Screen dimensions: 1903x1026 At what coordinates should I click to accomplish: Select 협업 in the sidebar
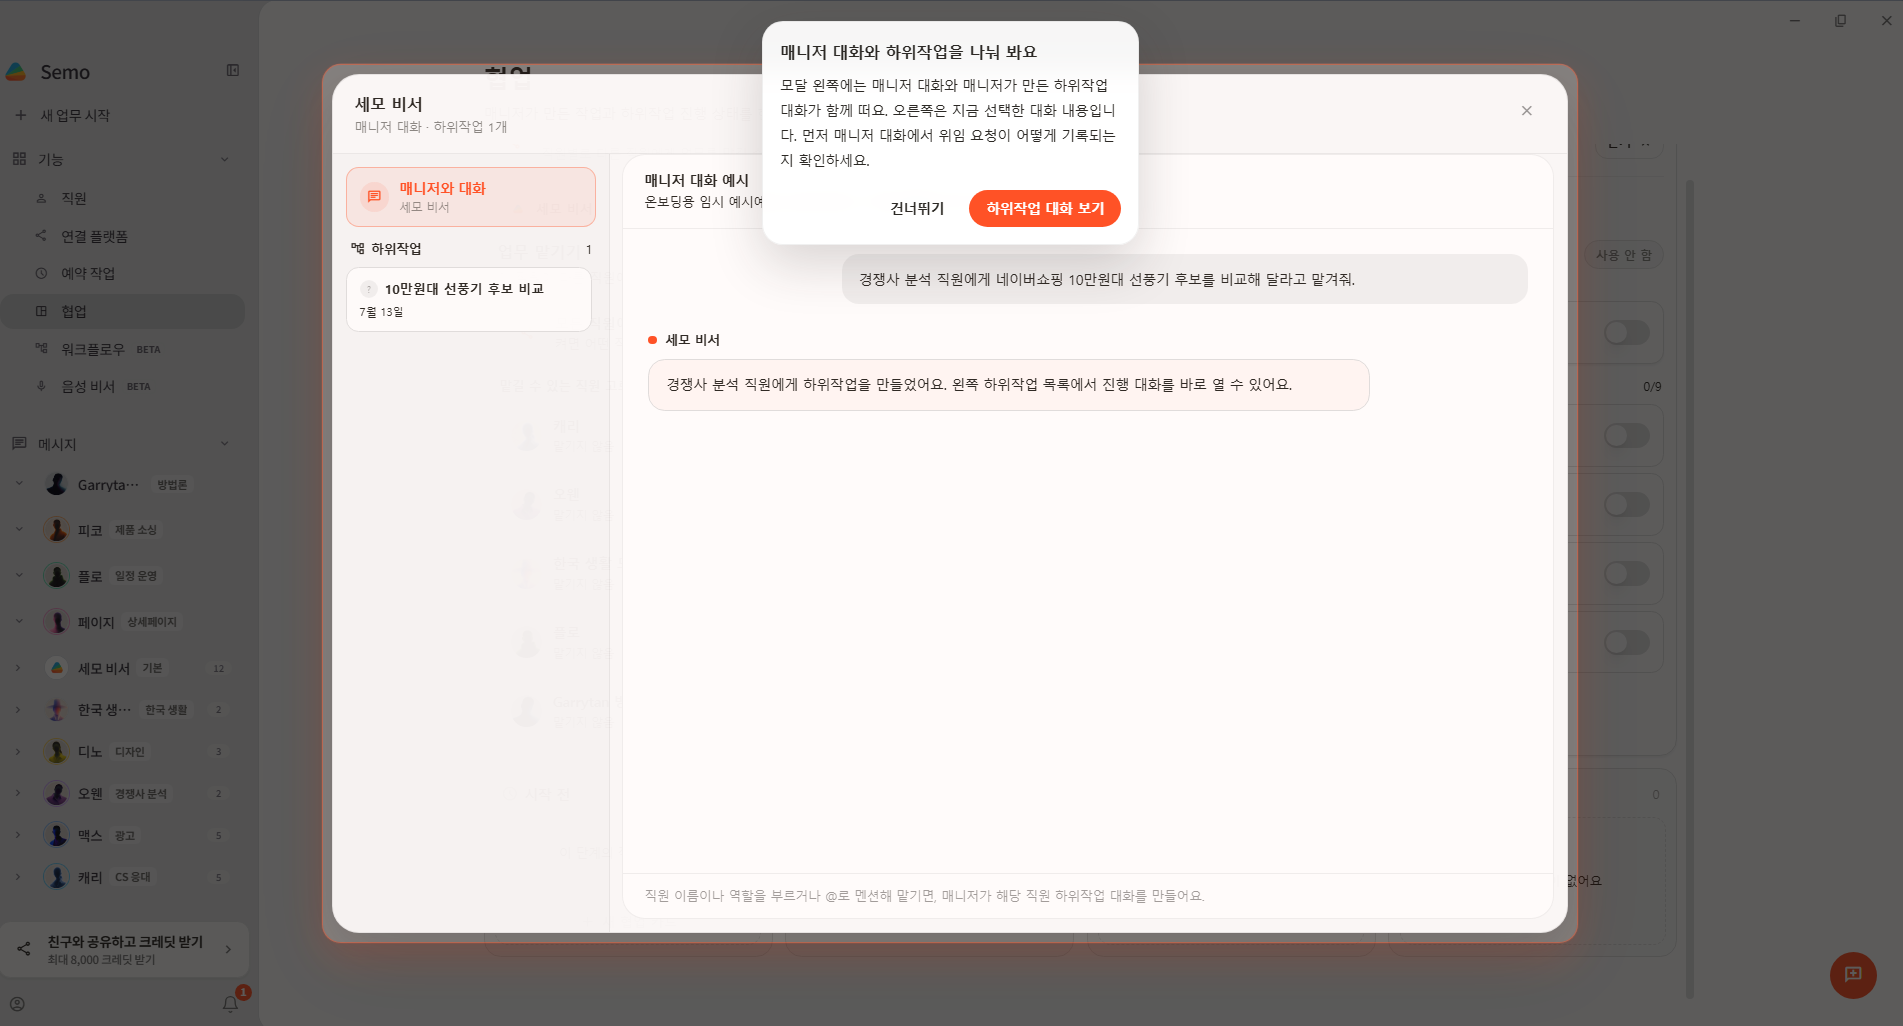point(122,311)
